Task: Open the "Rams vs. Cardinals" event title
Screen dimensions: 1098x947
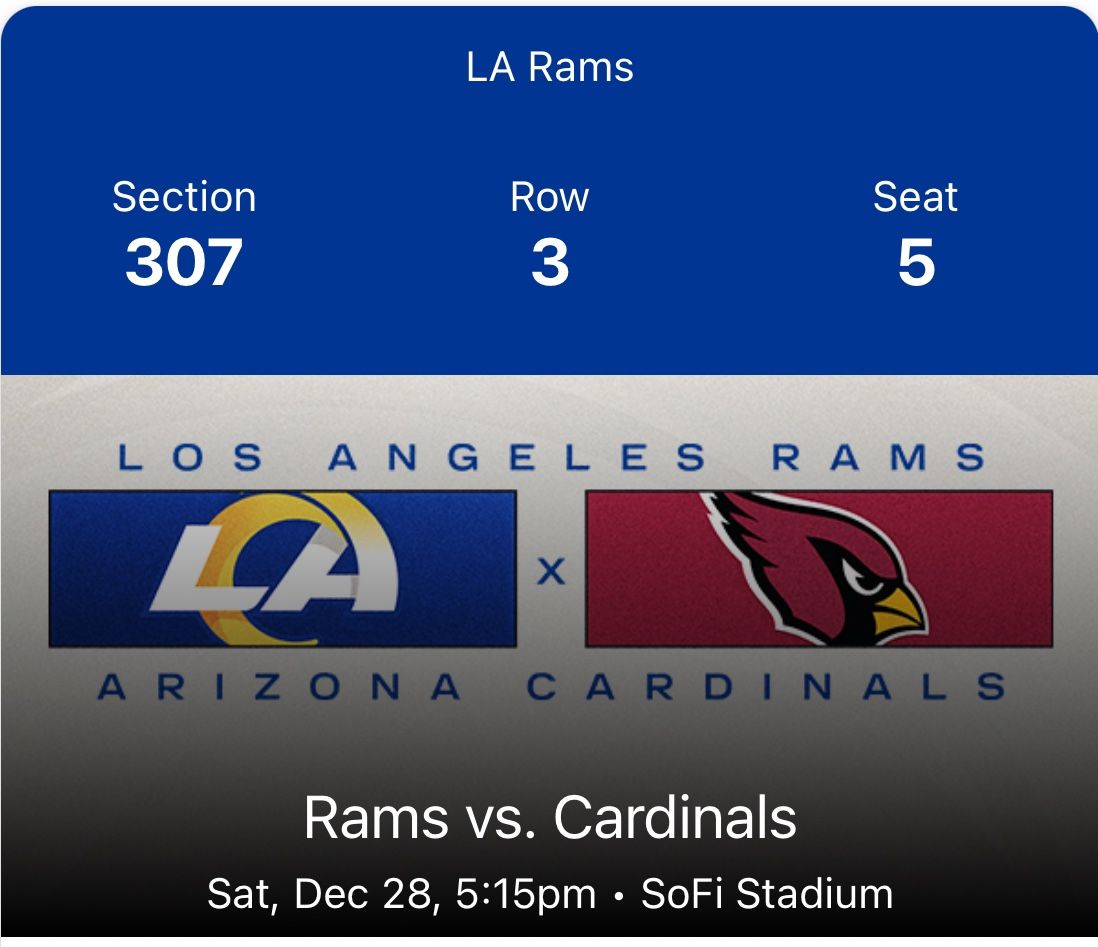Action: click(x=549, y=818)
